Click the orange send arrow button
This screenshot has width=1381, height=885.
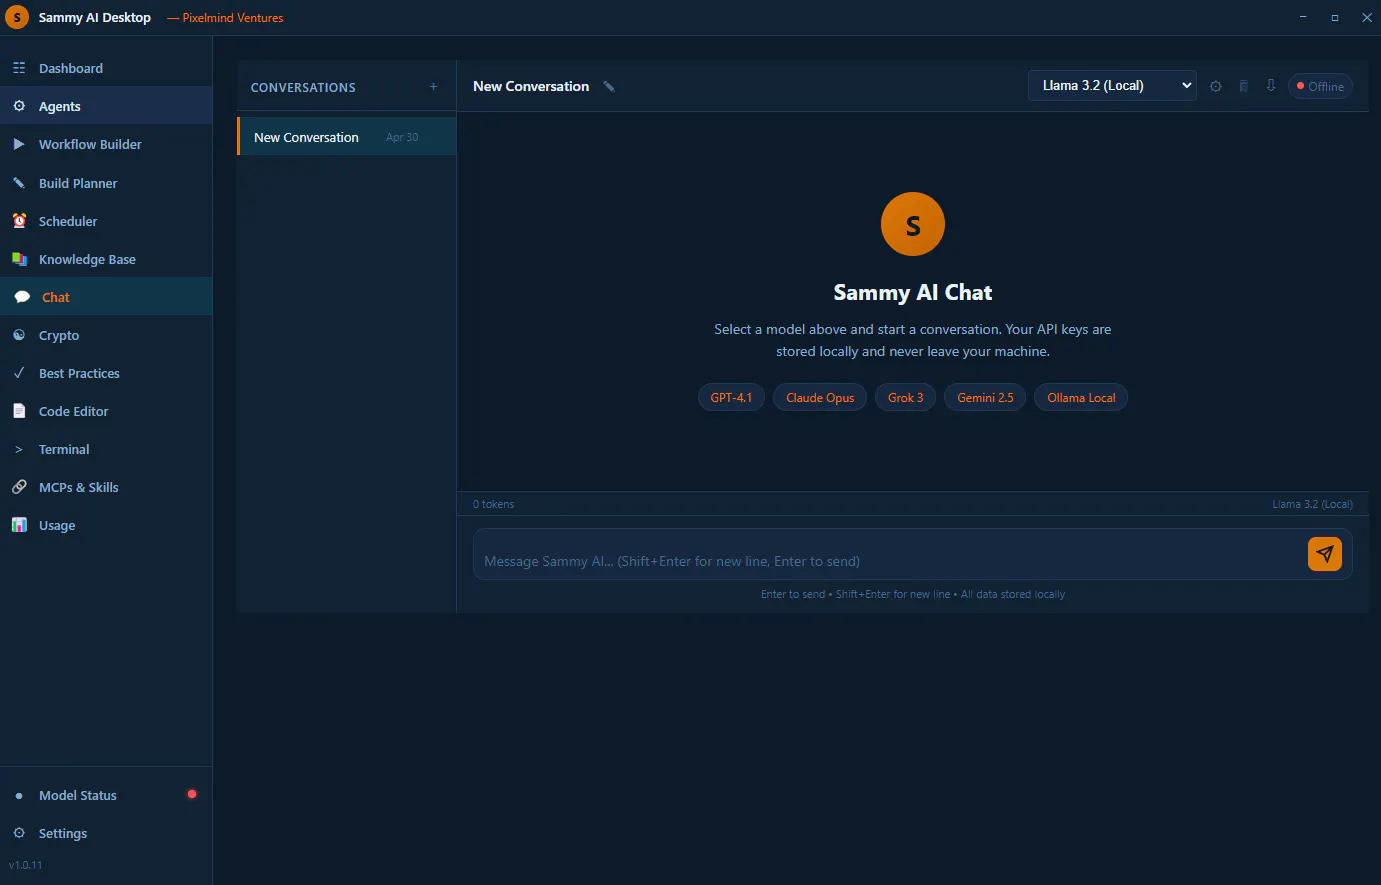pyautogui.click(x=1325, y=554)
